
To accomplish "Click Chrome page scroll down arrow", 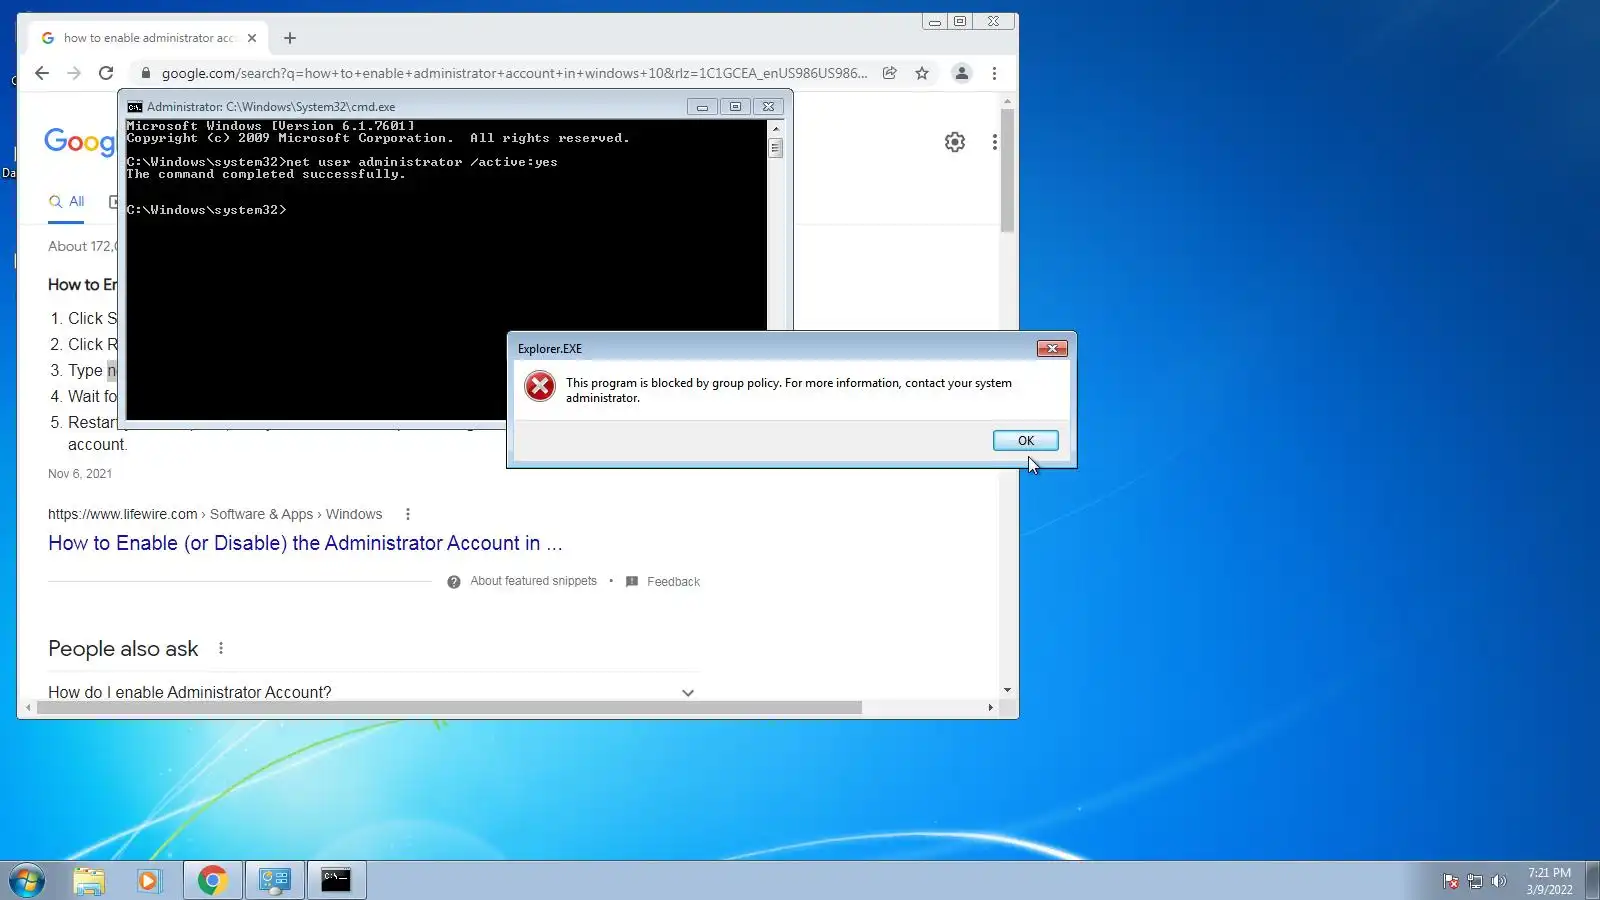I will 1007,690.
